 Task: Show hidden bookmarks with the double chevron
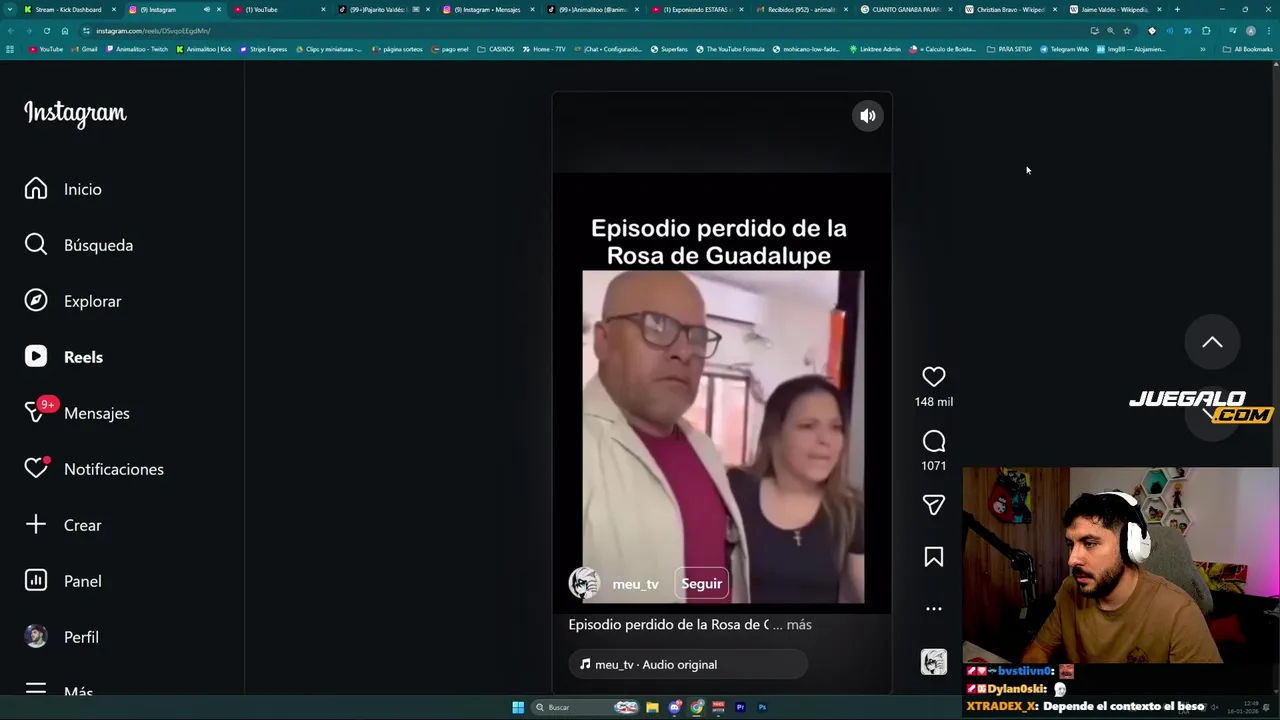click(x=1203, y=49)
